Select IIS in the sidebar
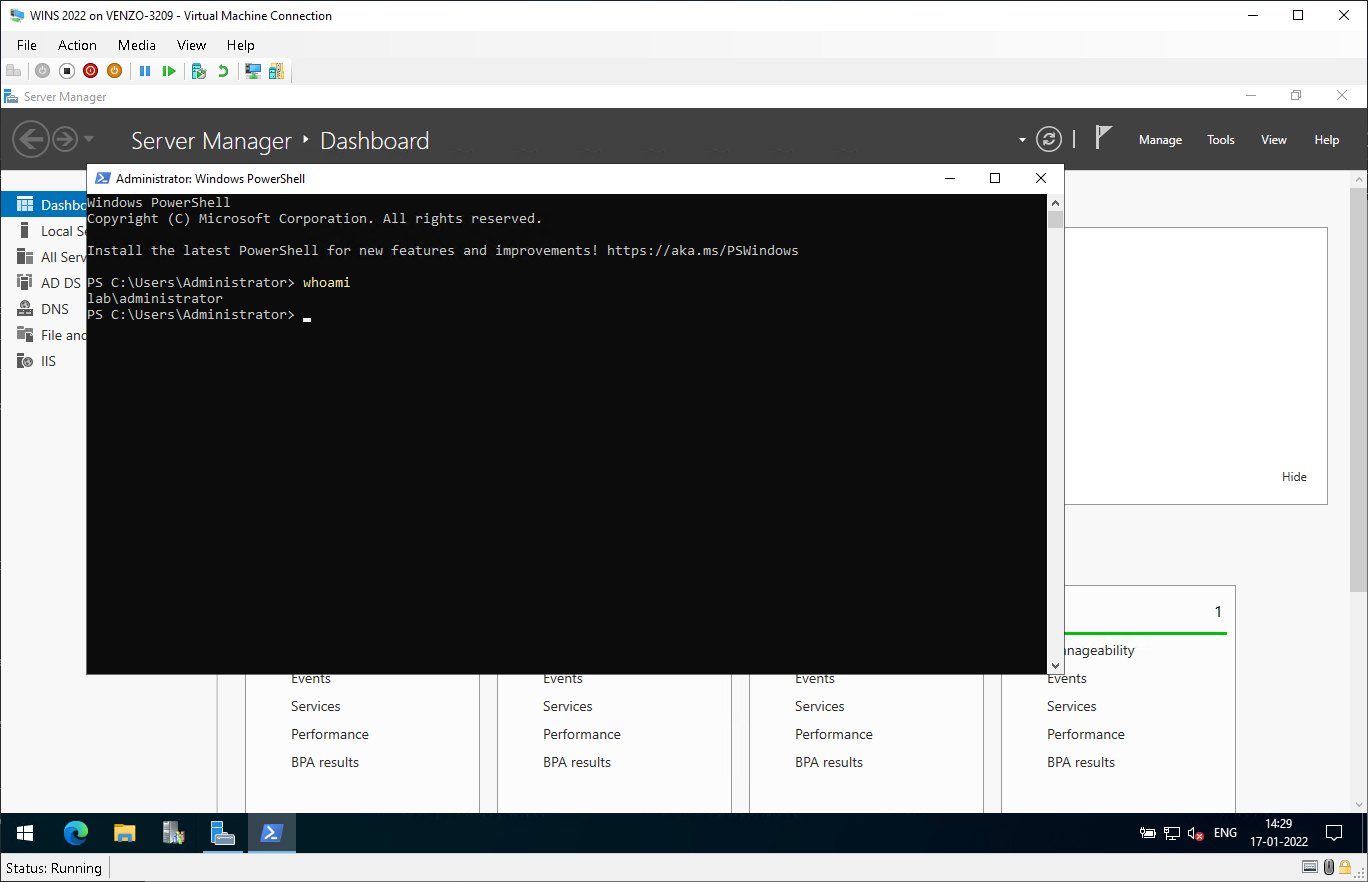Screen dimensions: 1368x882 44,360
